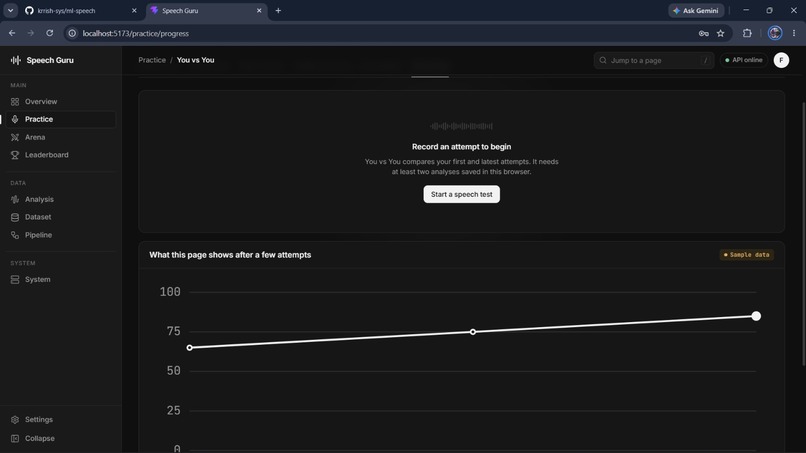Viewport: 806px width, 453px height.
Task: Click the Sample data badge
Action: pos(746,255)
